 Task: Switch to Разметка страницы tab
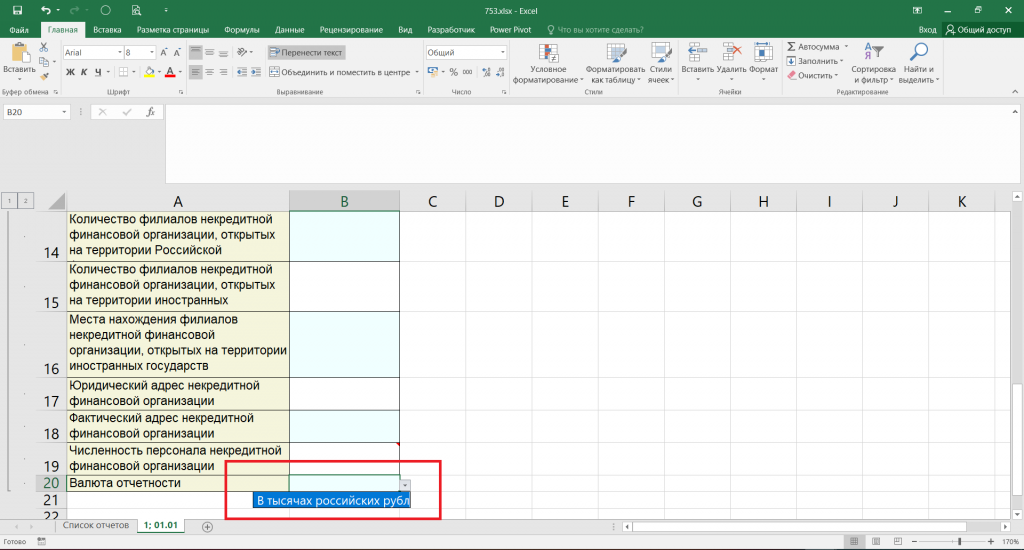click(172, 29)
